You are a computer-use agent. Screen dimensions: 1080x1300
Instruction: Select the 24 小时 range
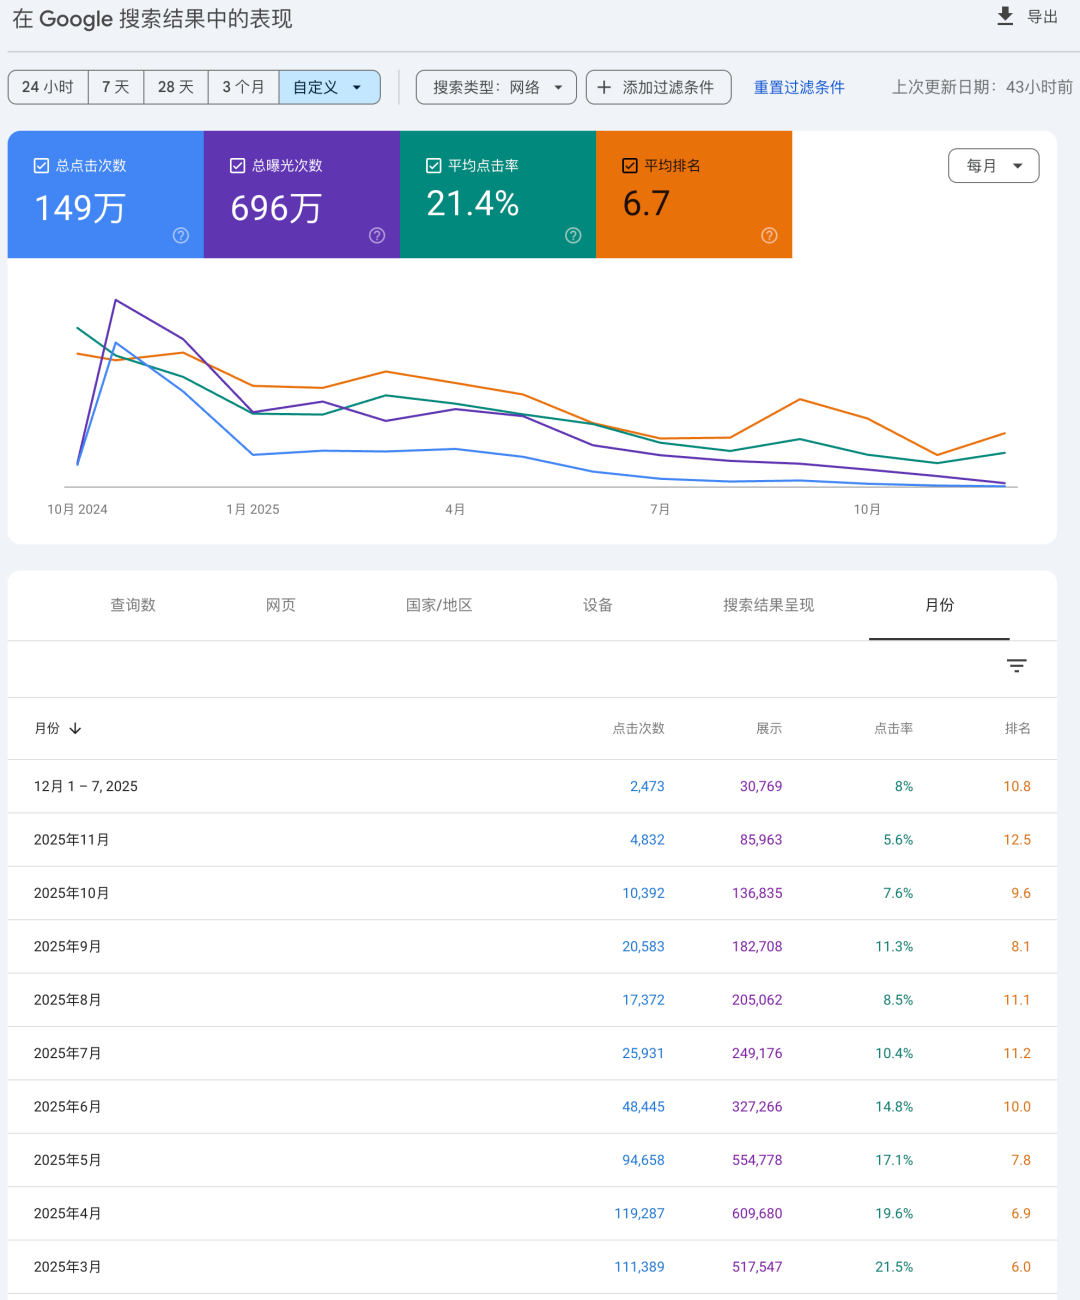(48, 87)
